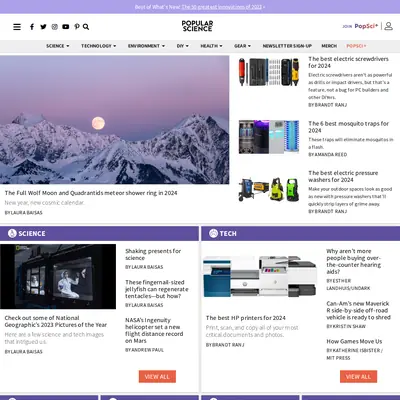Read Can-Am's new Maverick R article

coord(358,310)
